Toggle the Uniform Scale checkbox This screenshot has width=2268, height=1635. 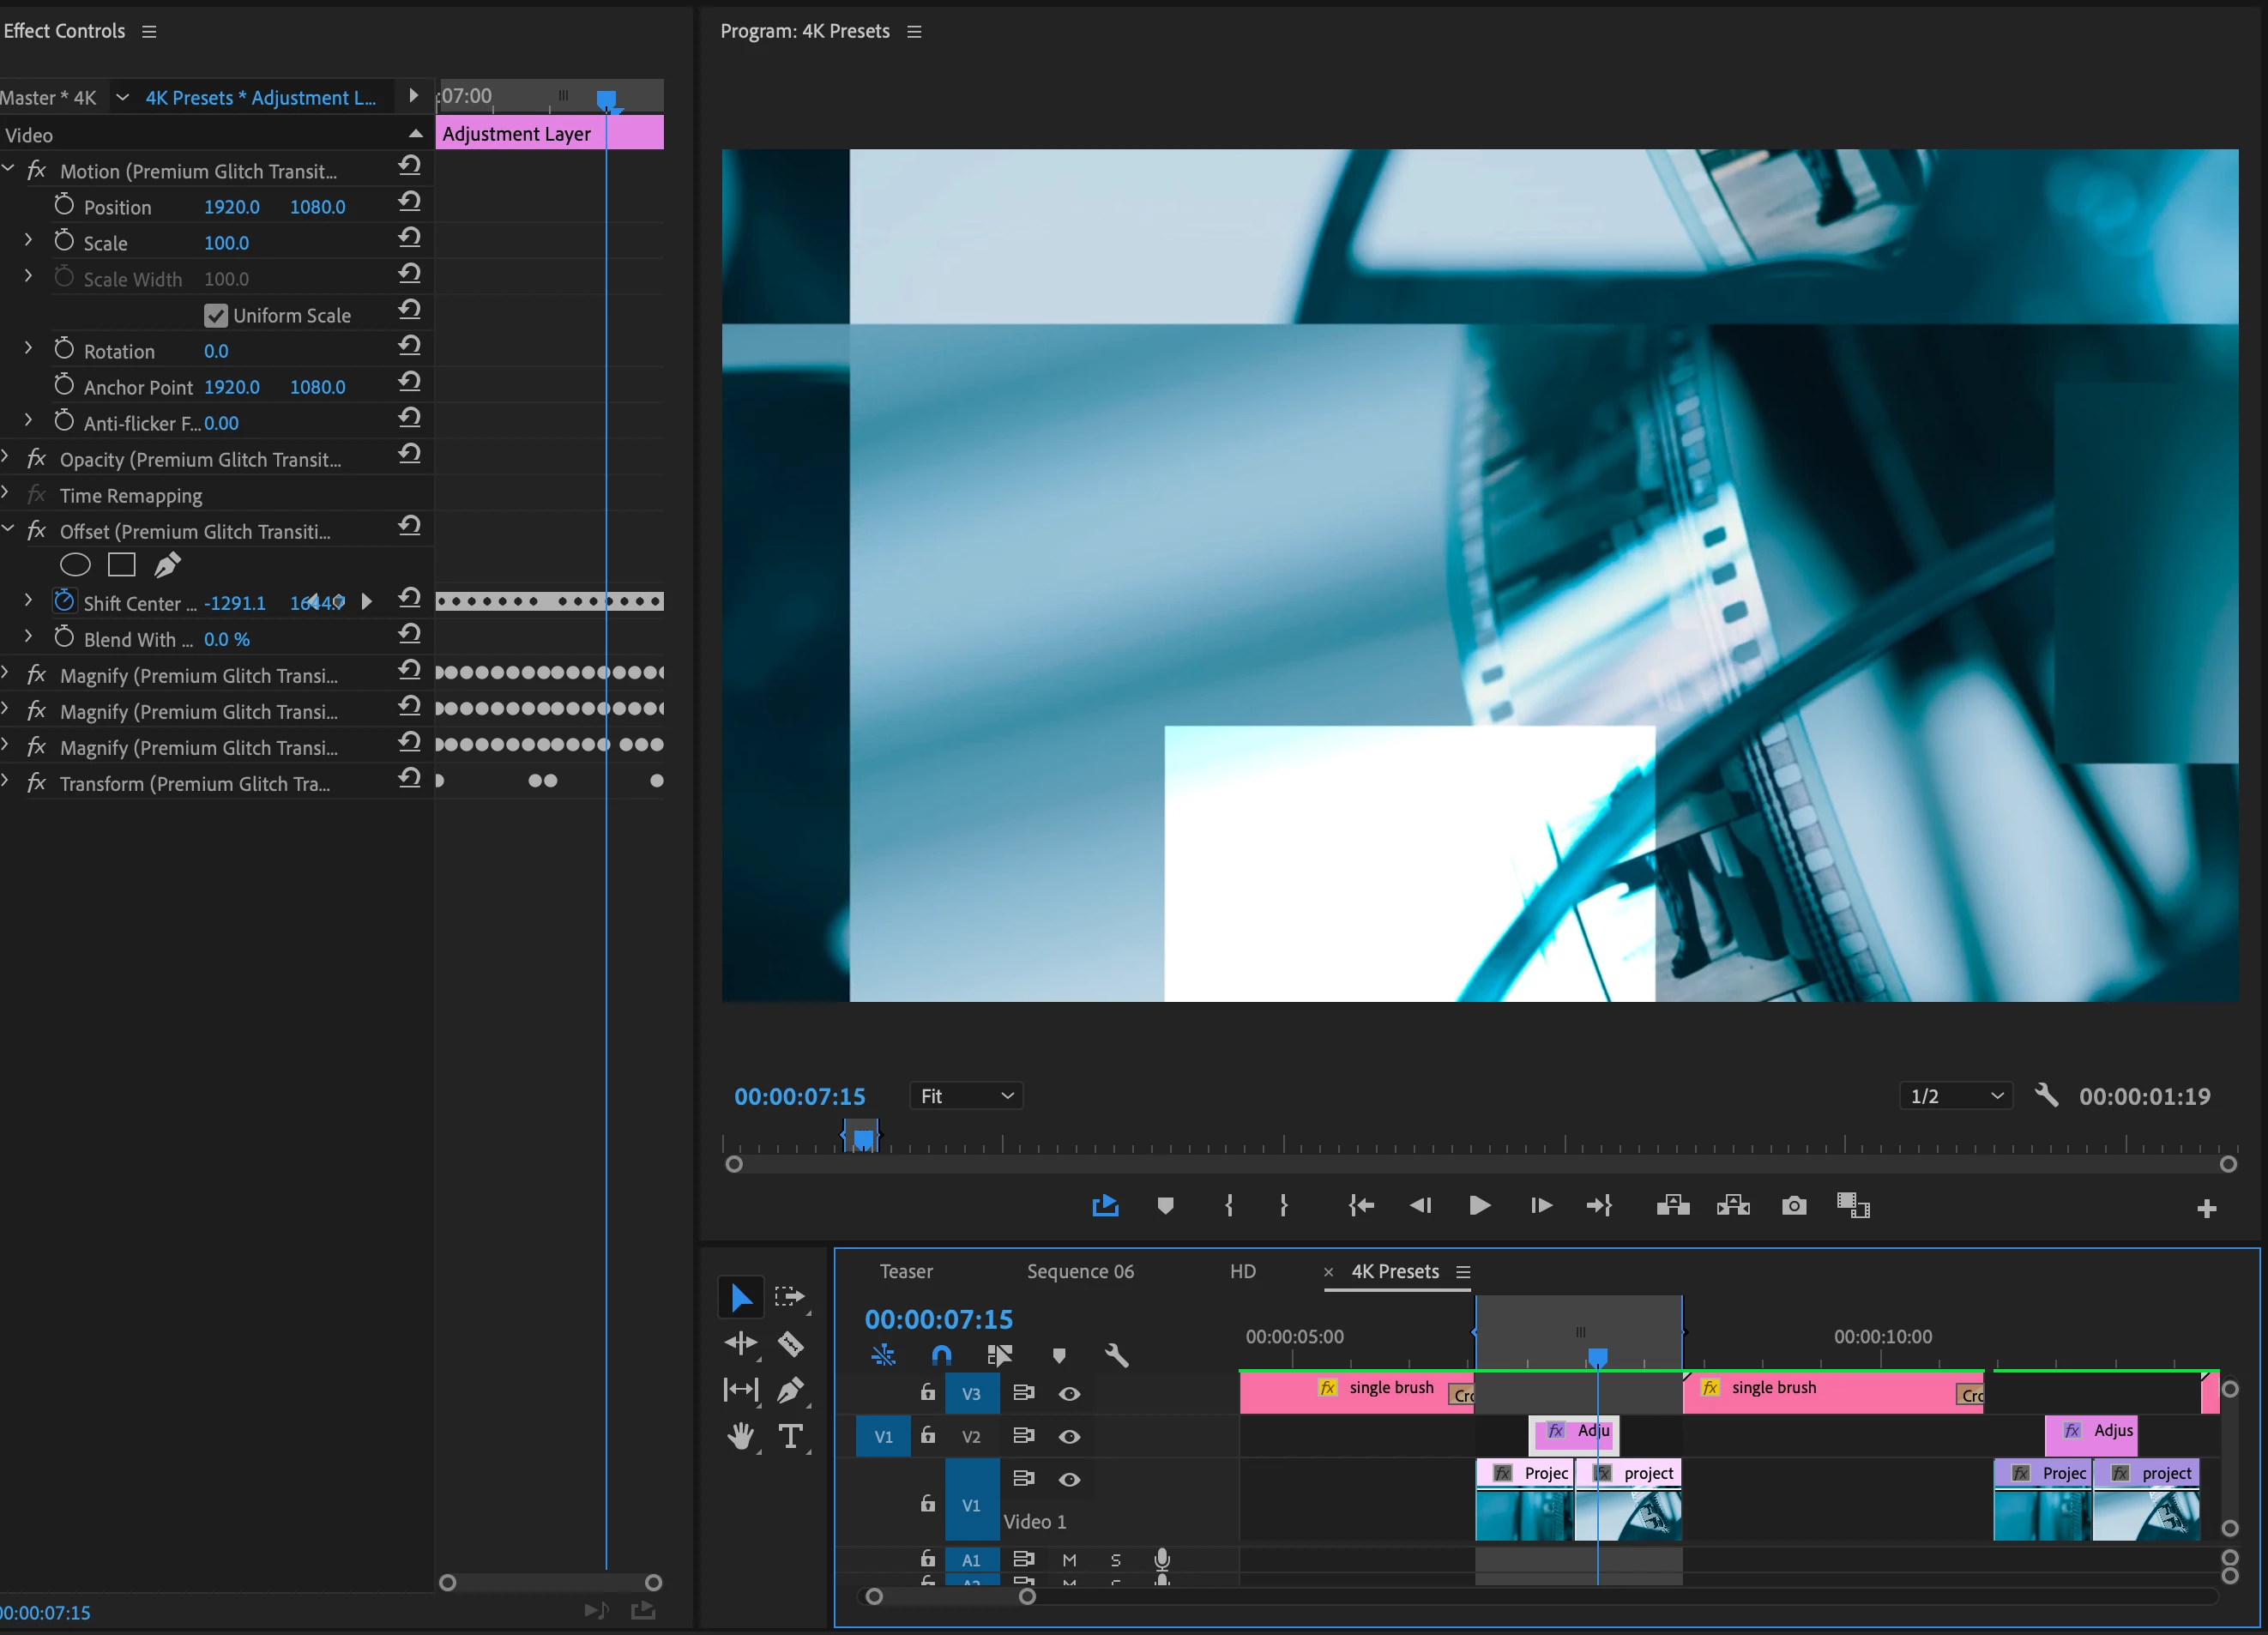(x=216, y=316)
